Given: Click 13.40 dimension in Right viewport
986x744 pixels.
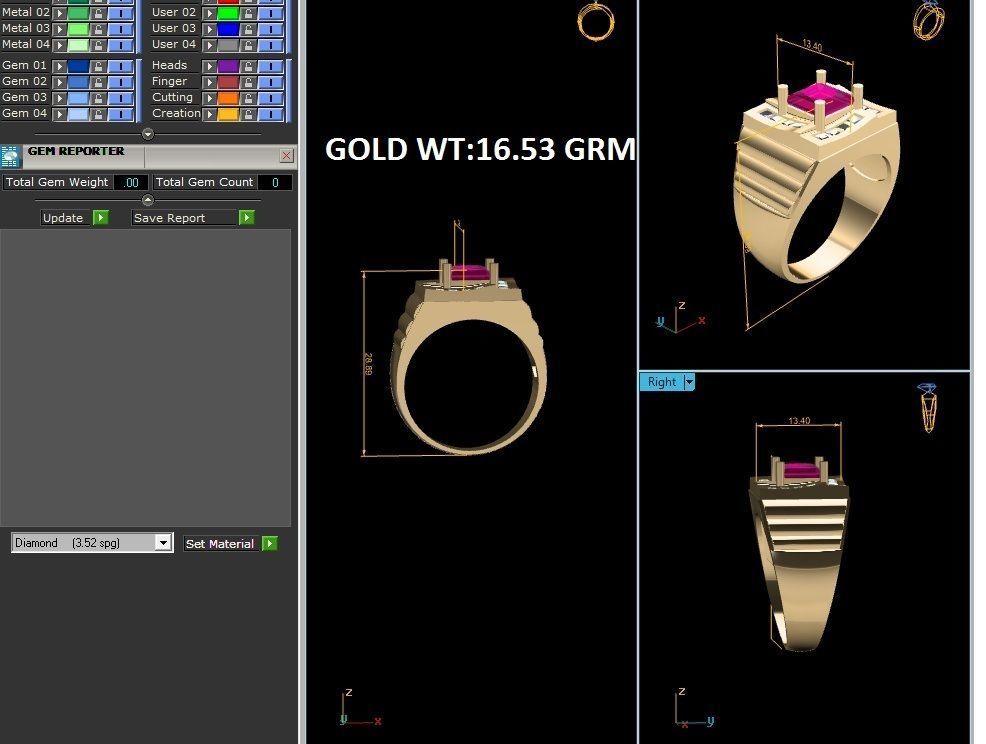Looking at the screenshot, I should (x=799, y=421).
